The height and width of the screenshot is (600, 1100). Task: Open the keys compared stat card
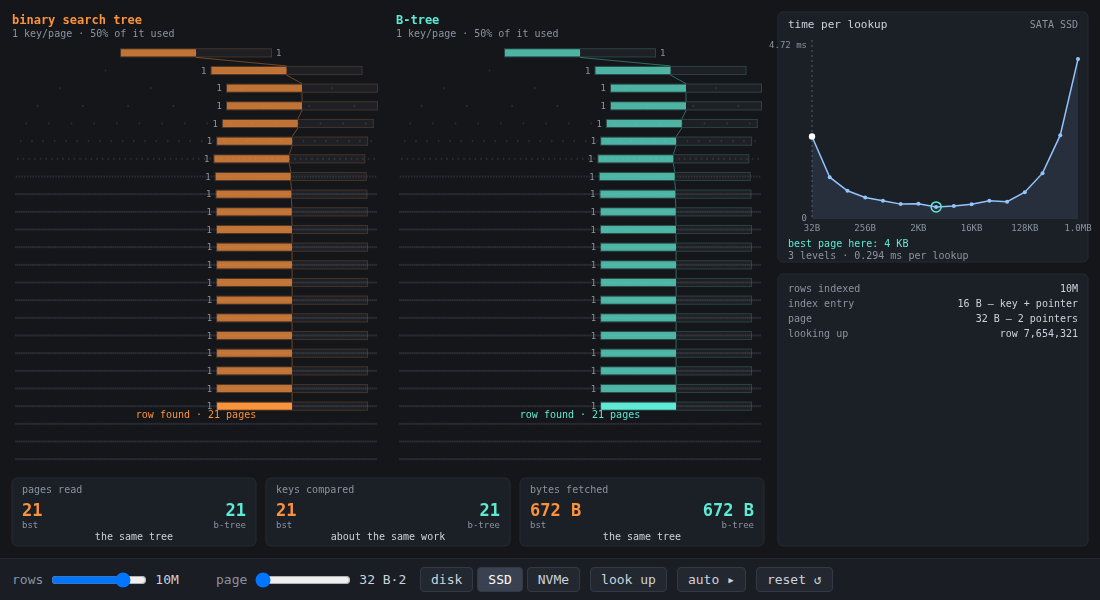point(387,512)
